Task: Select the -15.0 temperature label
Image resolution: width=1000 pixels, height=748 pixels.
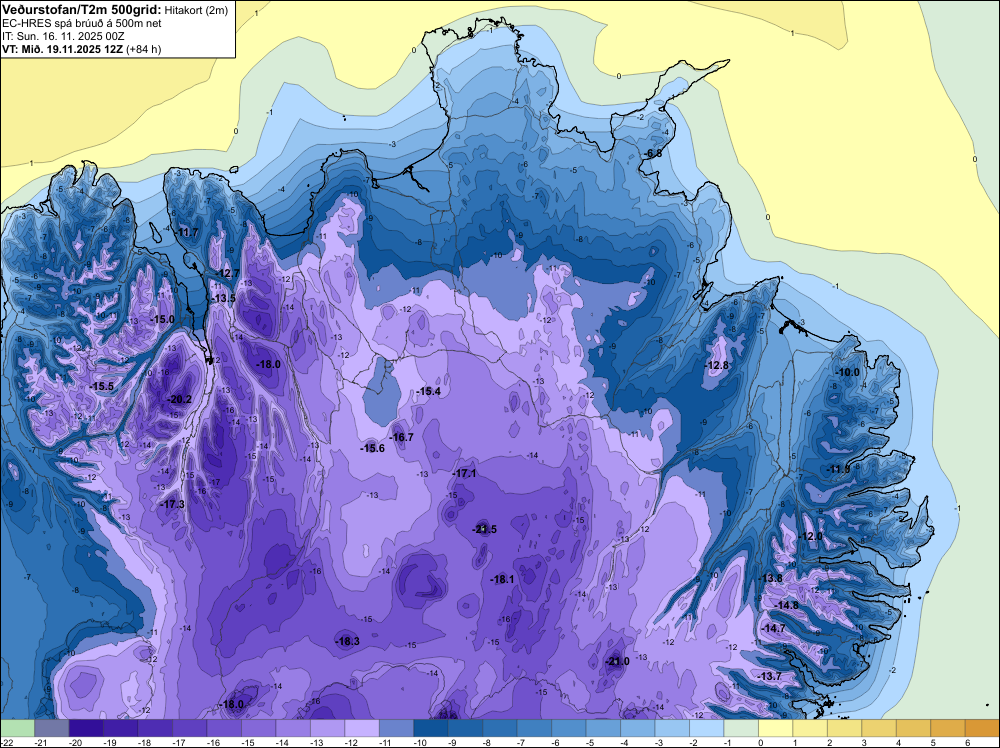Action: pyautogui.click(x=162, y=319)
